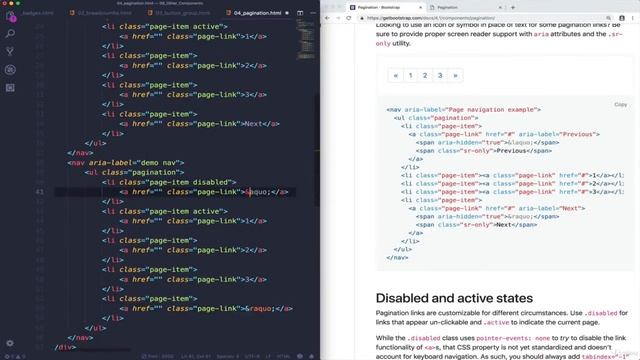Viewport: 640px width, 360px height.
Task: Click the 'Next' link text in editor code
Action: (253, 124)
